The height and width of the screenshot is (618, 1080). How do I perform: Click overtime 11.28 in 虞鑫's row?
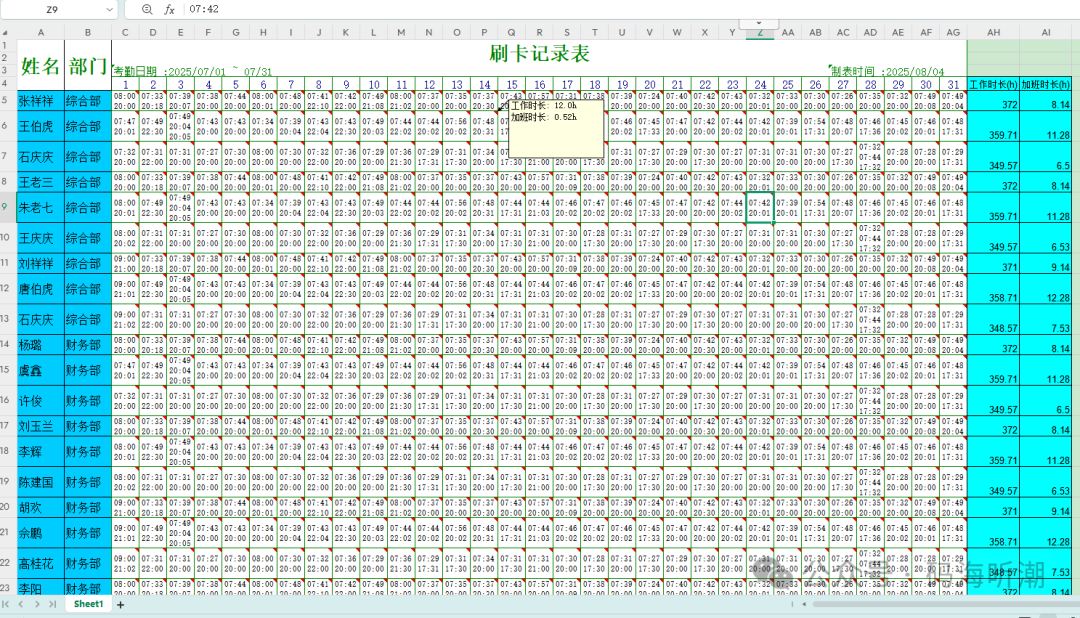[x=1046, y=370]
